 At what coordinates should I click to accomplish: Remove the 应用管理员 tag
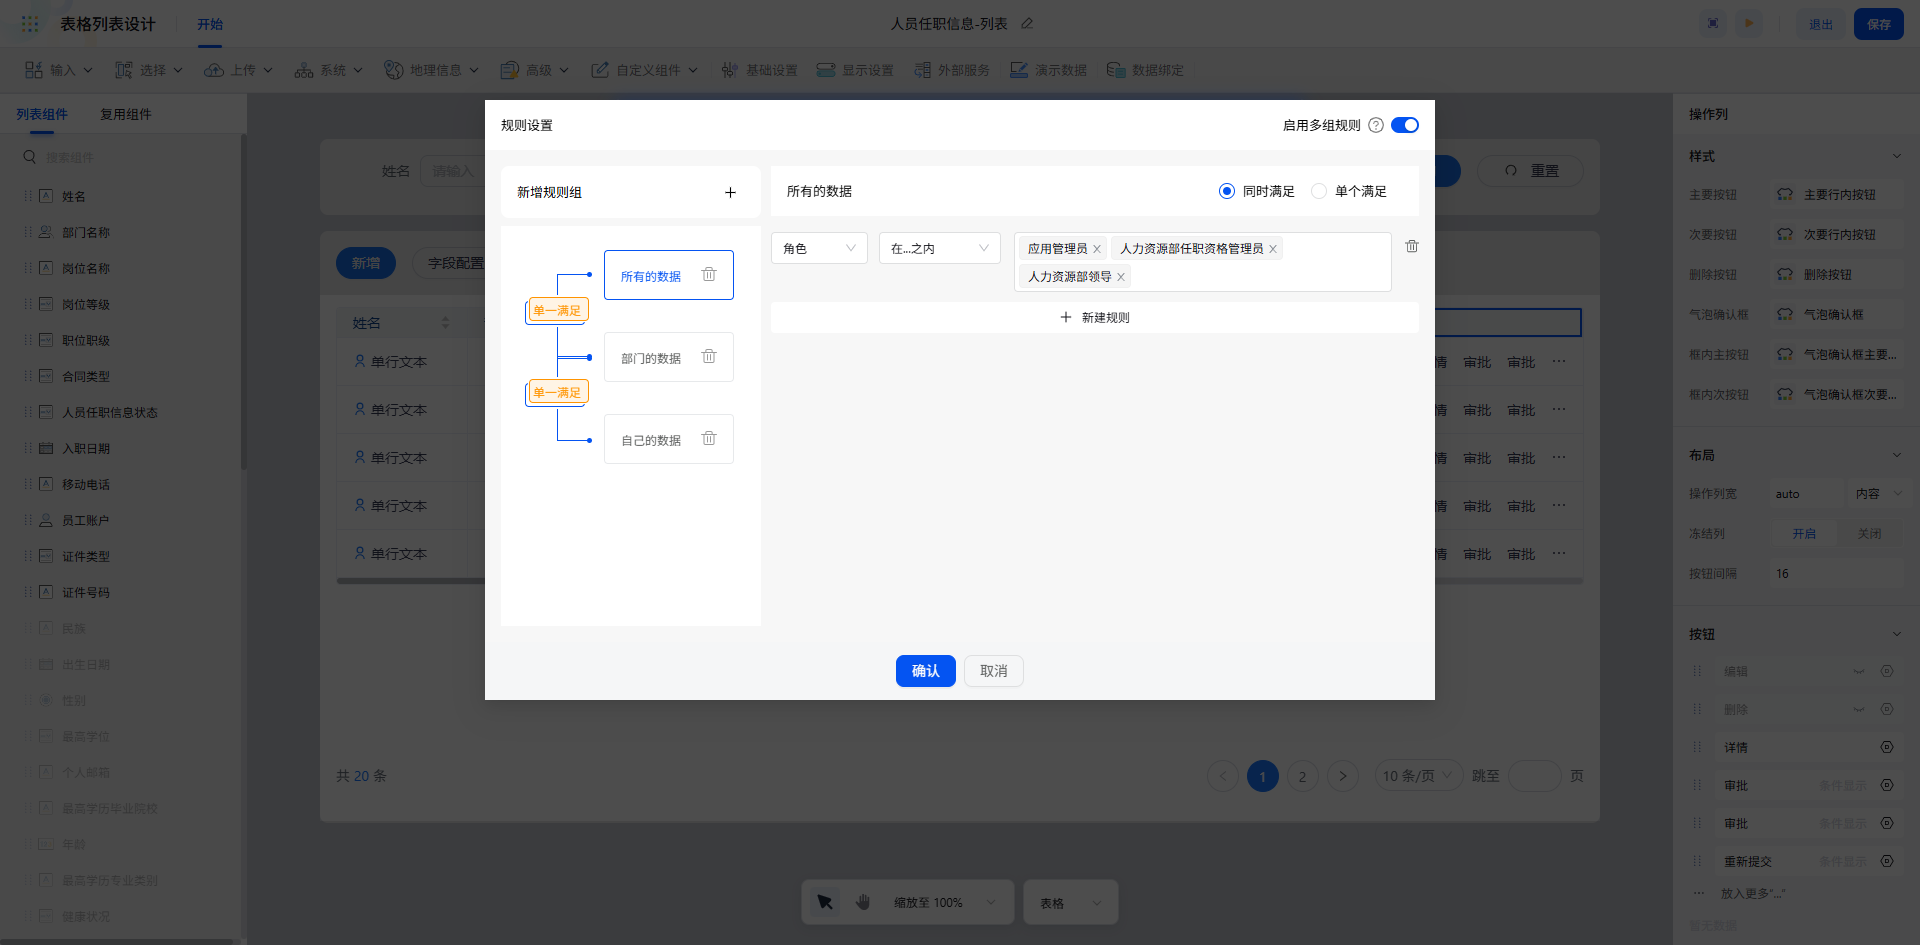pos(1097,249)
